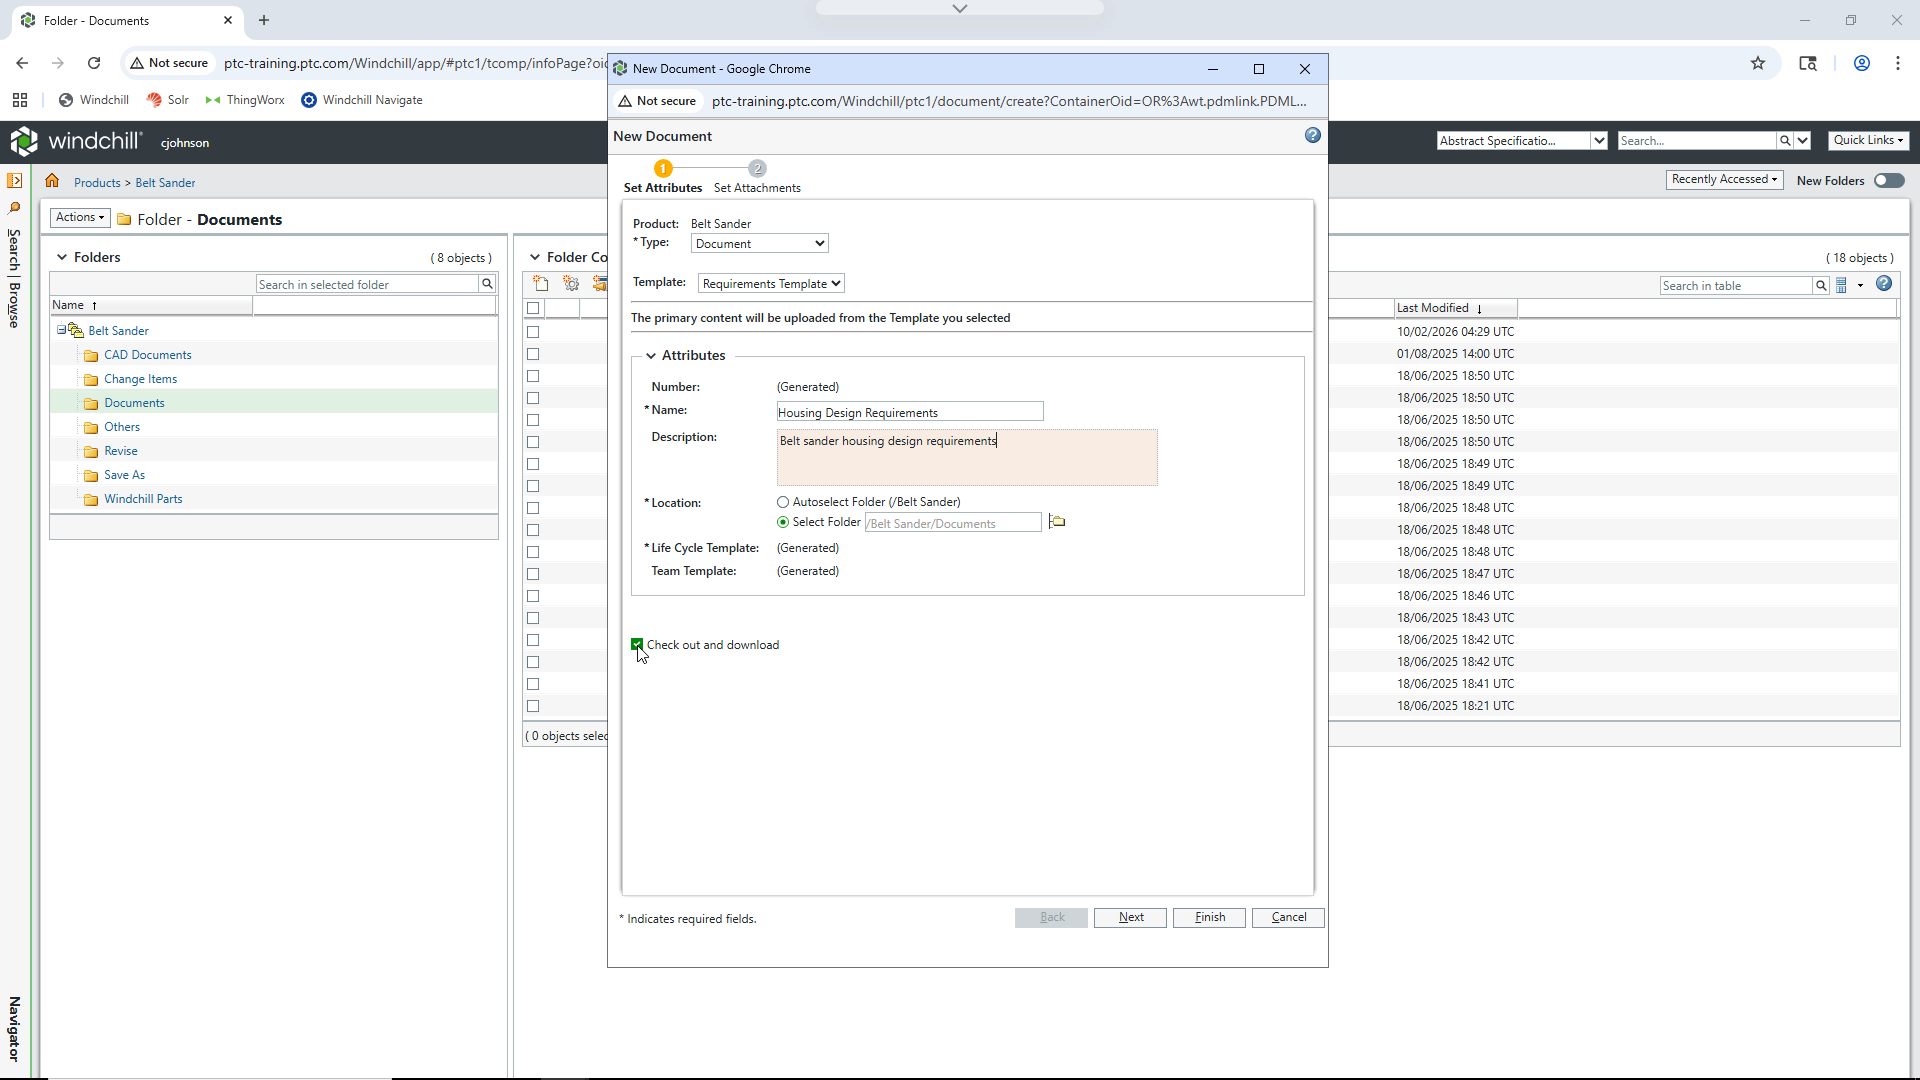Image resolution: width=1920 pixels, height=1080 pixels.
Task: Choose the Select Folder radio button
Action: pyautogui.click(x=783, y=522)
